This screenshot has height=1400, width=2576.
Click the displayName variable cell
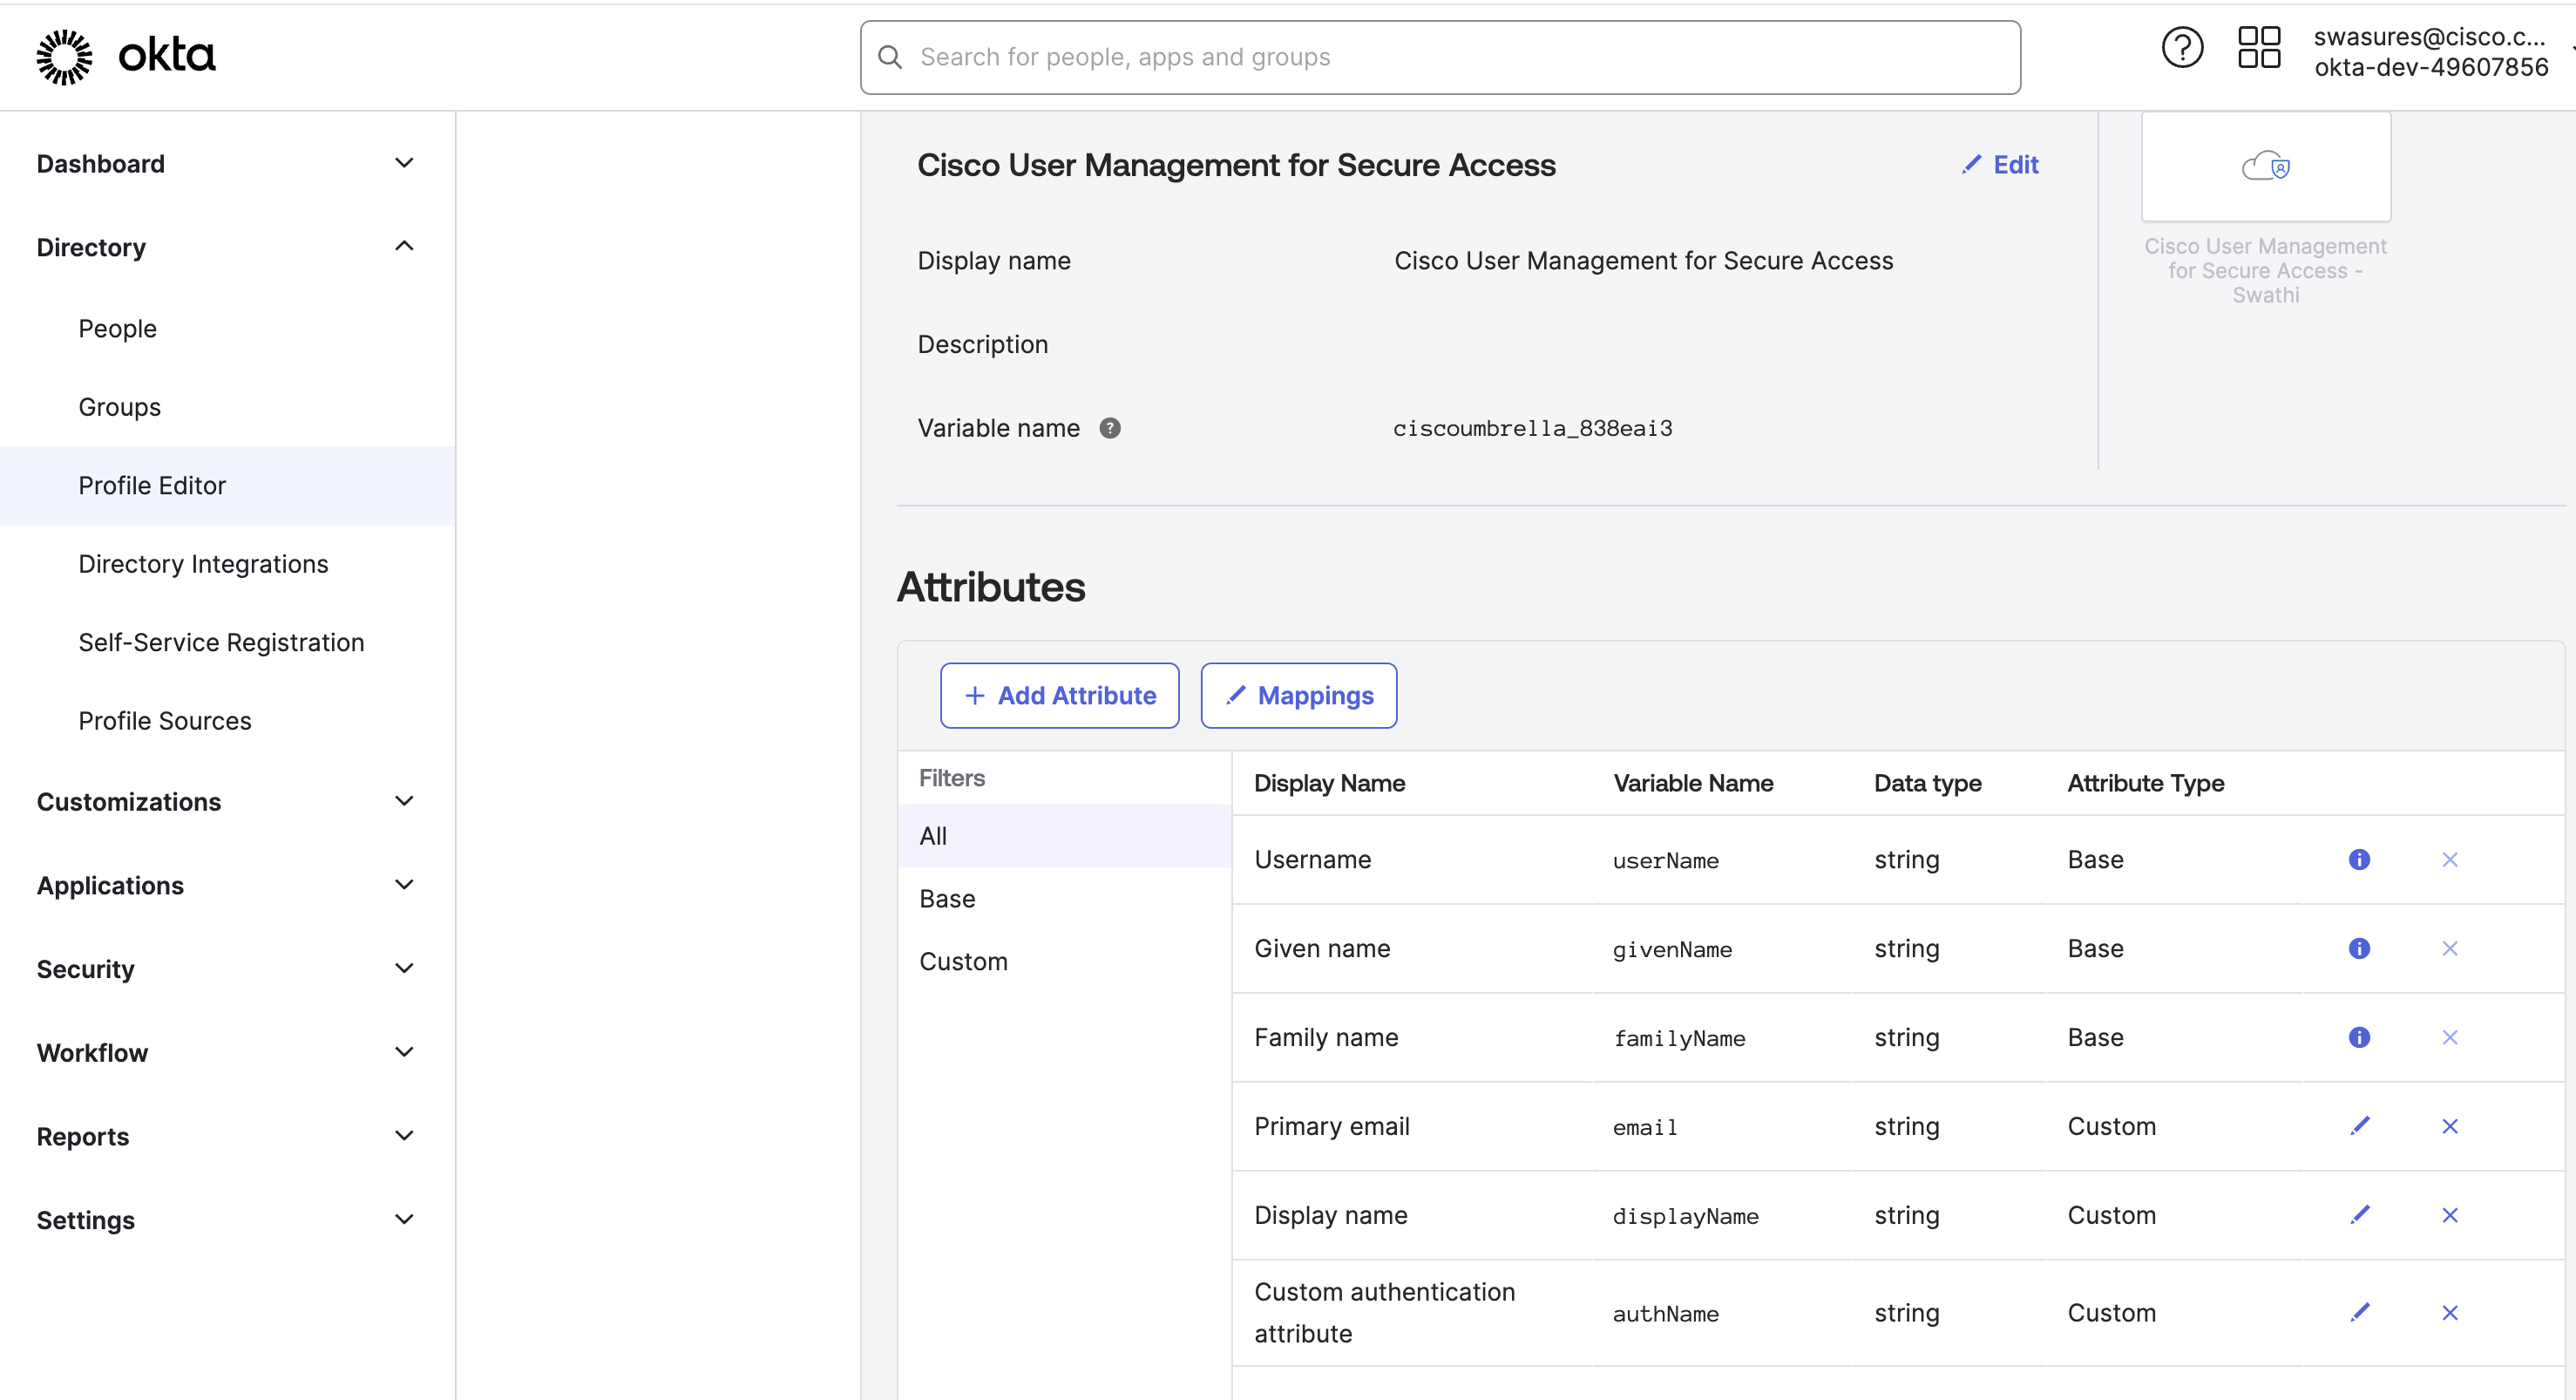click(1685, 1217)
